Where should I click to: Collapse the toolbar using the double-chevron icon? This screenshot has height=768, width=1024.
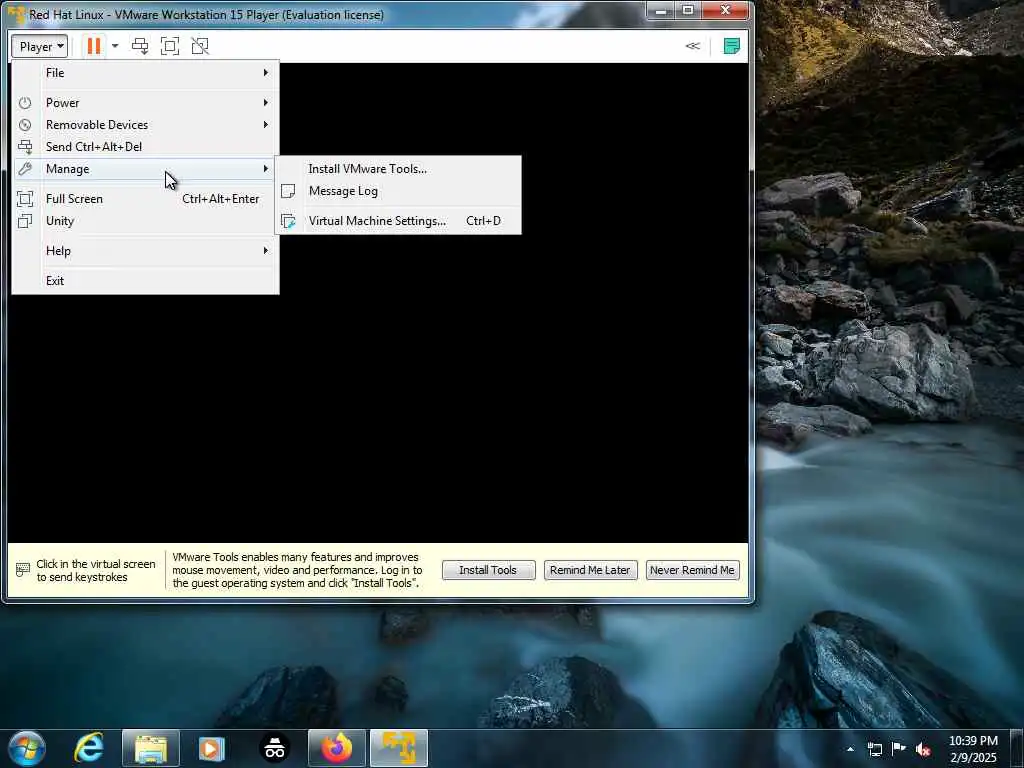[x=692, y=46]
